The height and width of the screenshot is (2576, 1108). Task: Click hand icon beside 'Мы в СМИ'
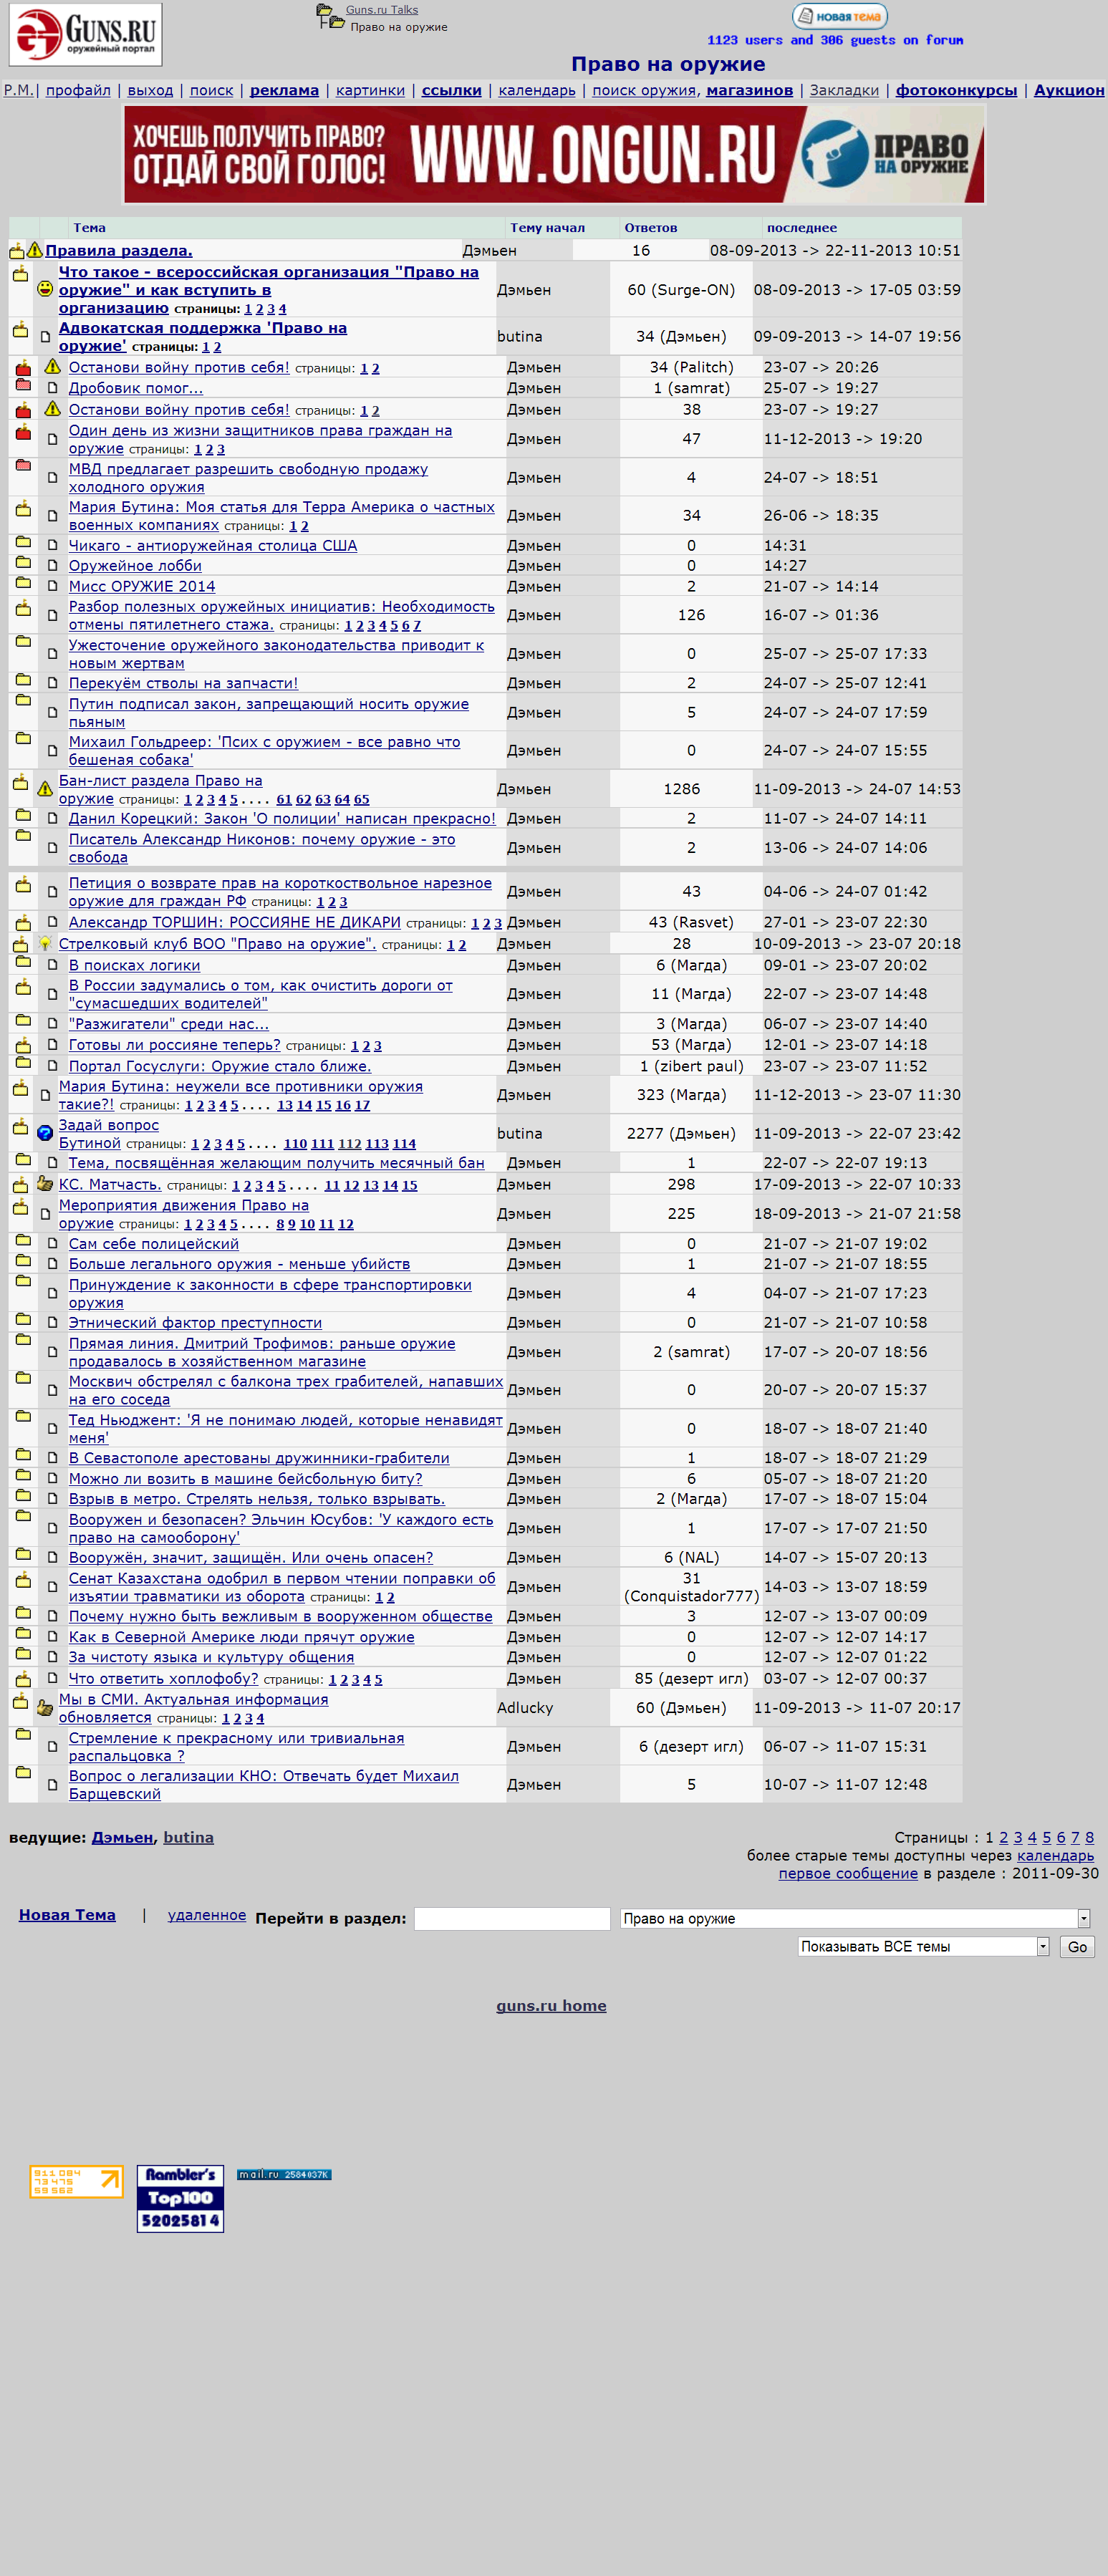pyautogui.click(x=45, y=1708)
